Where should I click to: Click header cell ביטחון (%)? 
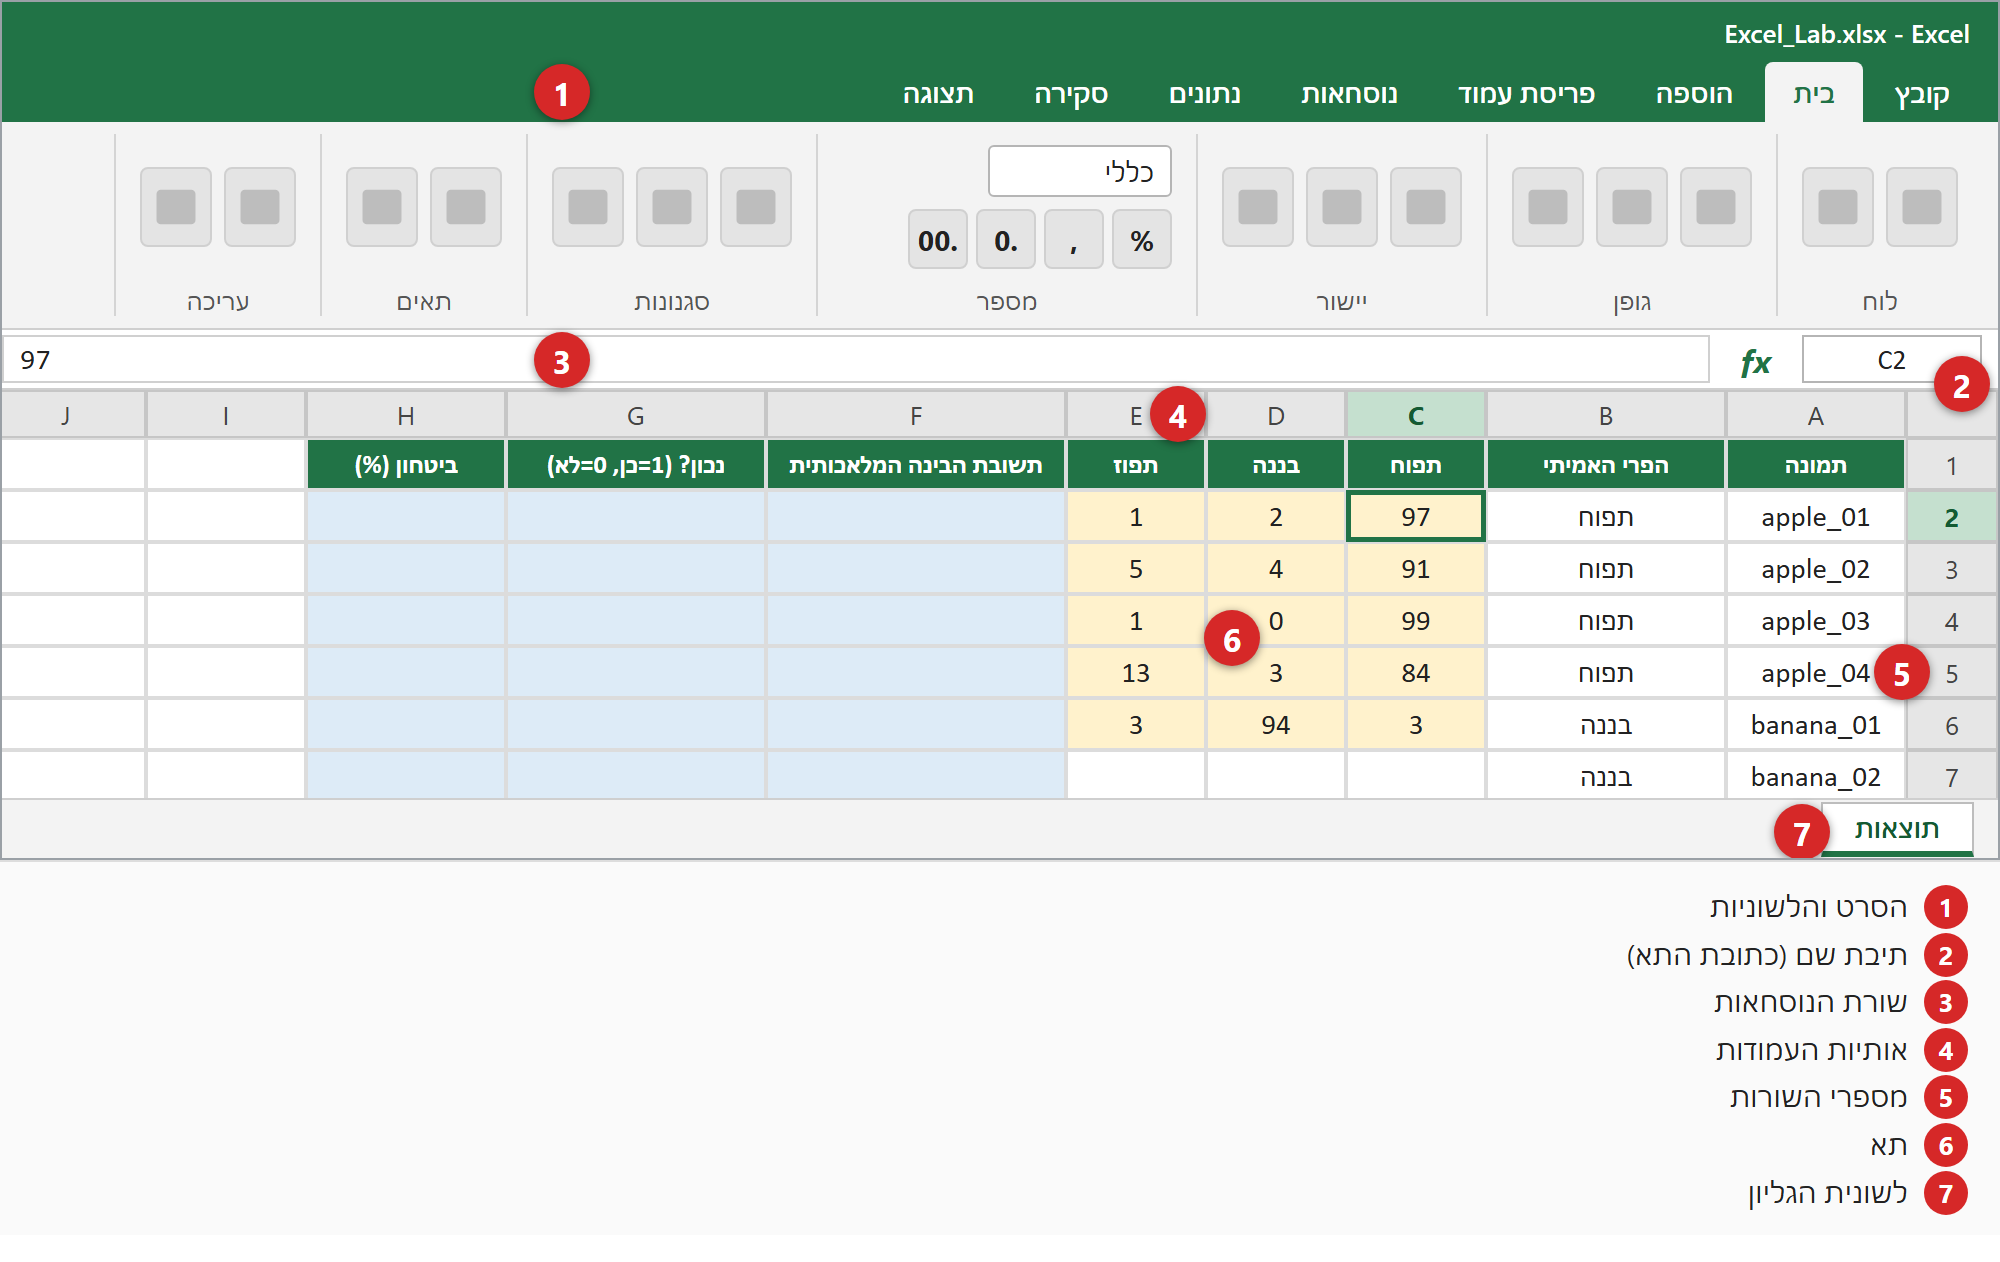tap(406, 465)
